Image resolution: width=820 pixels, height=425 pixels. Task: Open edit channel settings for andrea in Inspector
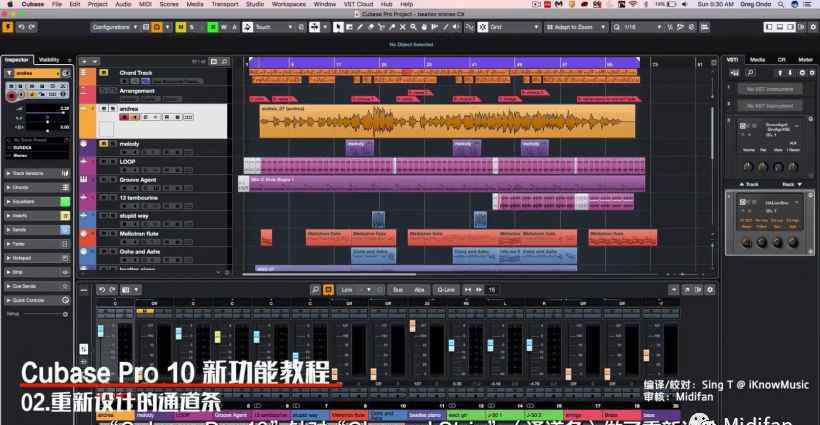click(x=66, y=73)
